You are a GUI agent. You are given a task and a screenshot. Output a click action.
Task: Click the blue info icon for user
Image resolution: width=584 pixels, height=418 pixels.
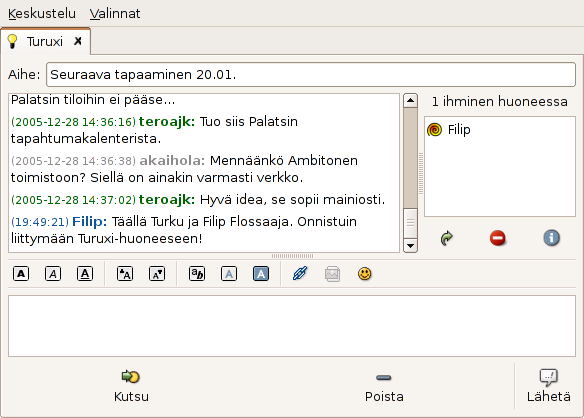click(x=551, y=238)
